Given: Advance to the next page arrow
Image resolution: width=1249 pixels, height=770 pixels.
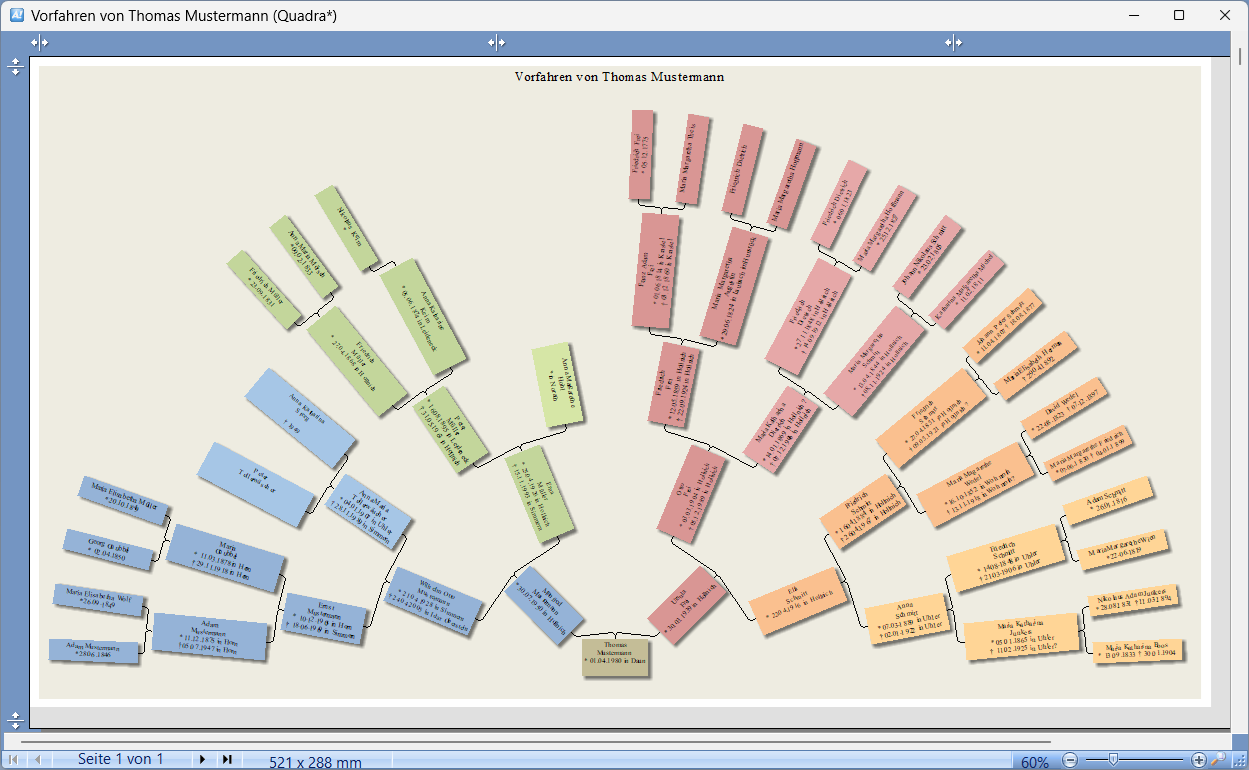Looking at the screenshot, I should 202,760.
